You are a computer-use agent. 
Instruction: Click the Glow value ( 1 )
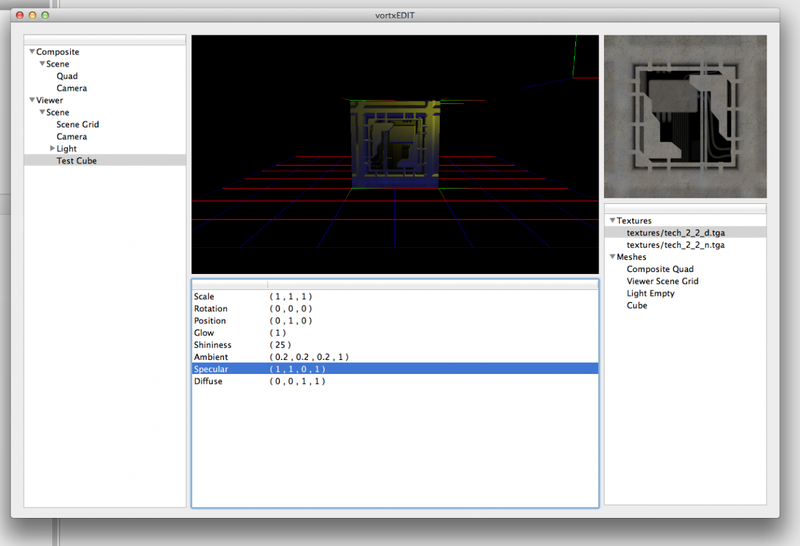coord(278,333)
